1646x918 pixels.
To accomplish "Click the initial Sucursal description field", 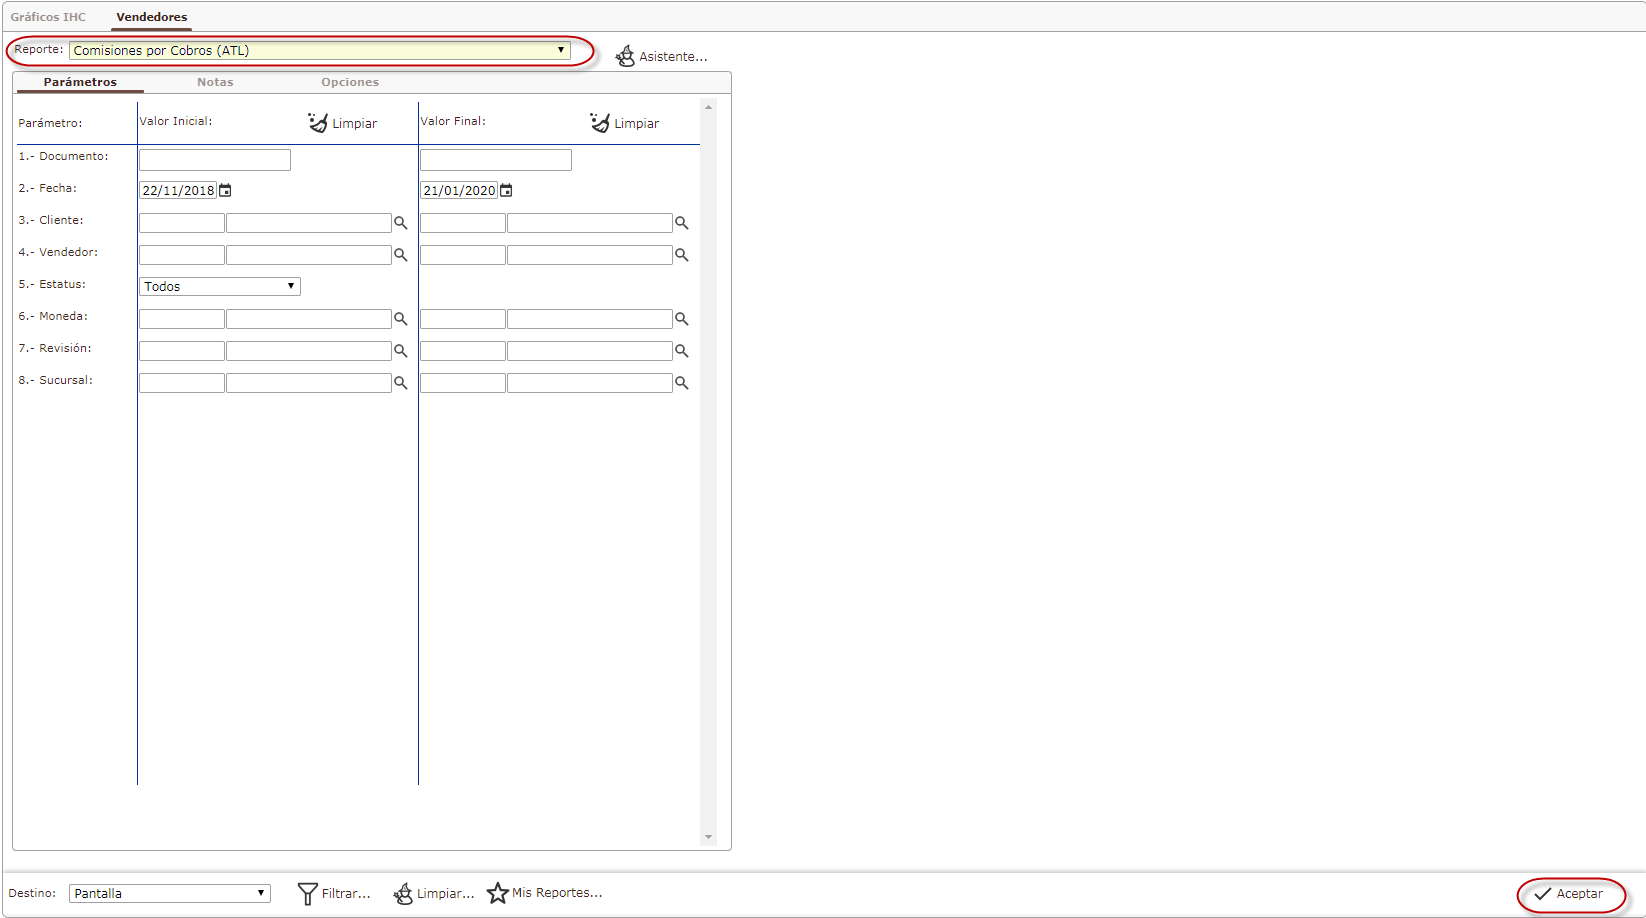I will (309, 383).
